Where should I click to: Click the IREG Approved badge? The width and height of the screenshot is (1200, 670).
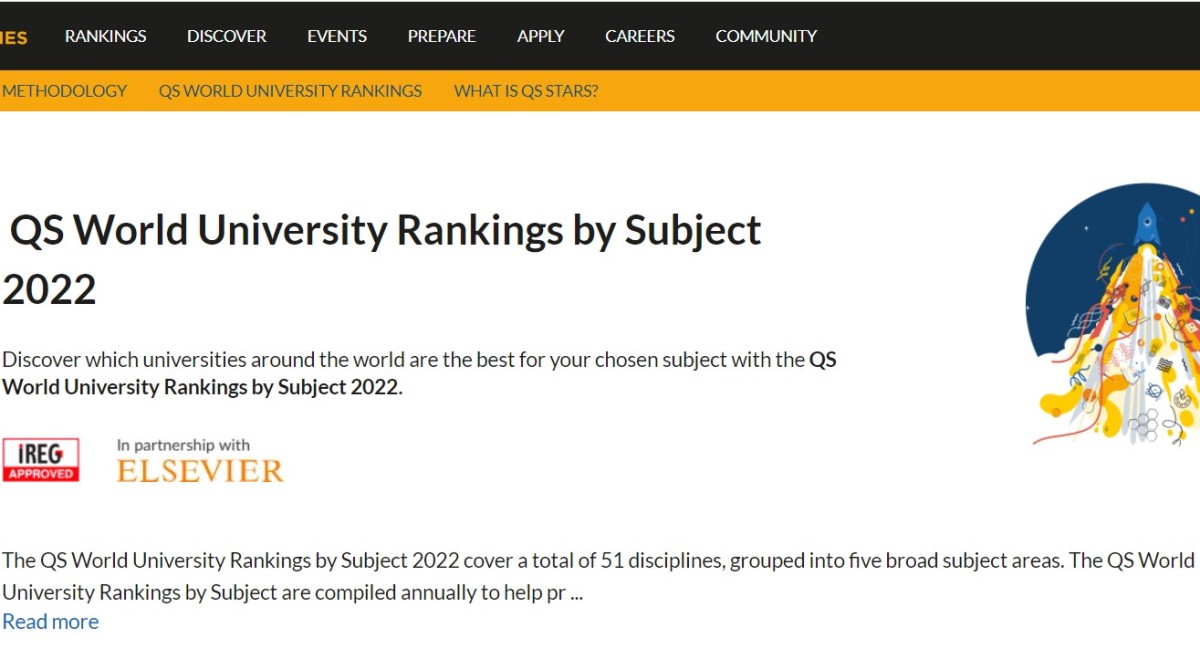(x=41, y=460)
